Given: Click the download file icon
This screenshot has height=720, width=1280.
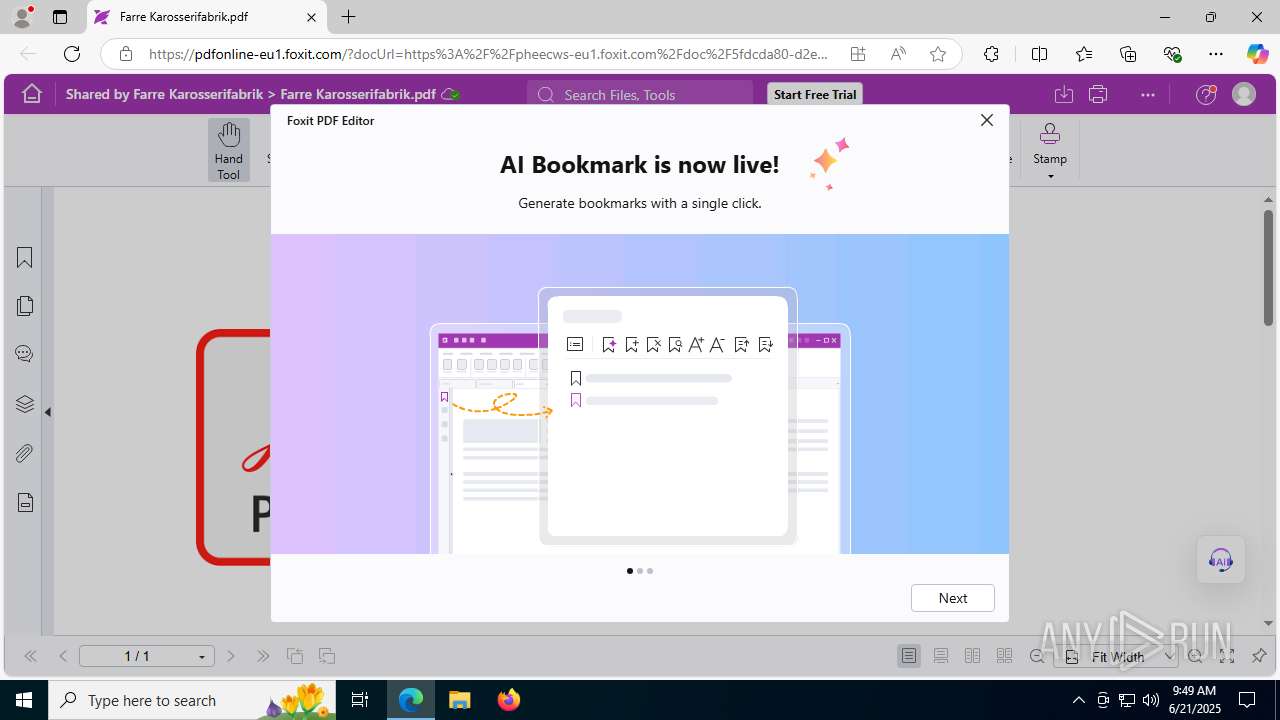Looking at the screenshot, I should (x=1064, y=94).
